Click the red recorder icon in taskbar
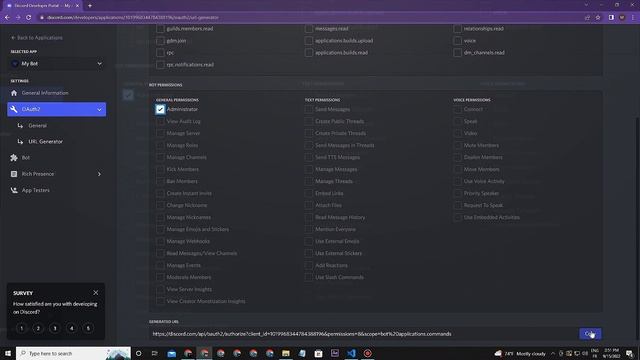Viewport: 640px width, 360px height. [x=368, y=353]
